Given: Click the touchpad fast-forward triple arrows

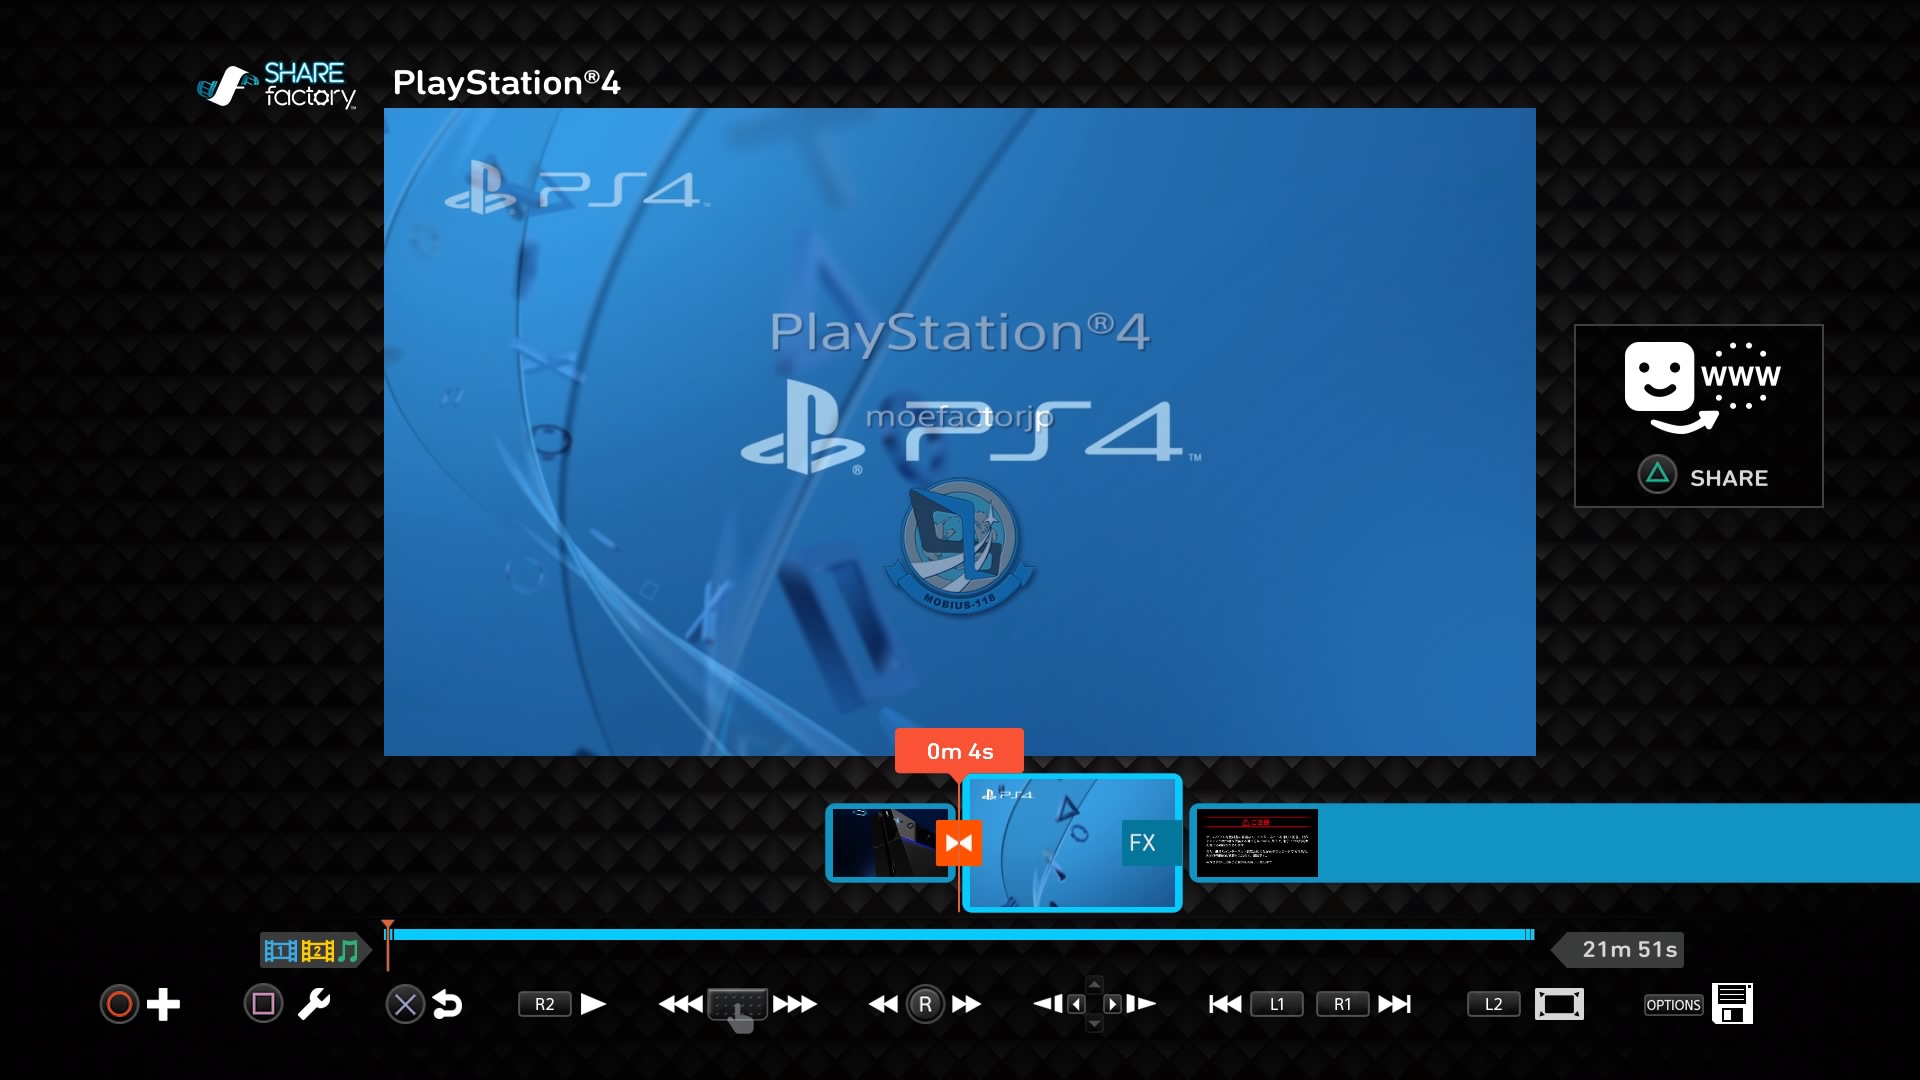Looking at the screenshot, I should click(795, 1005).
